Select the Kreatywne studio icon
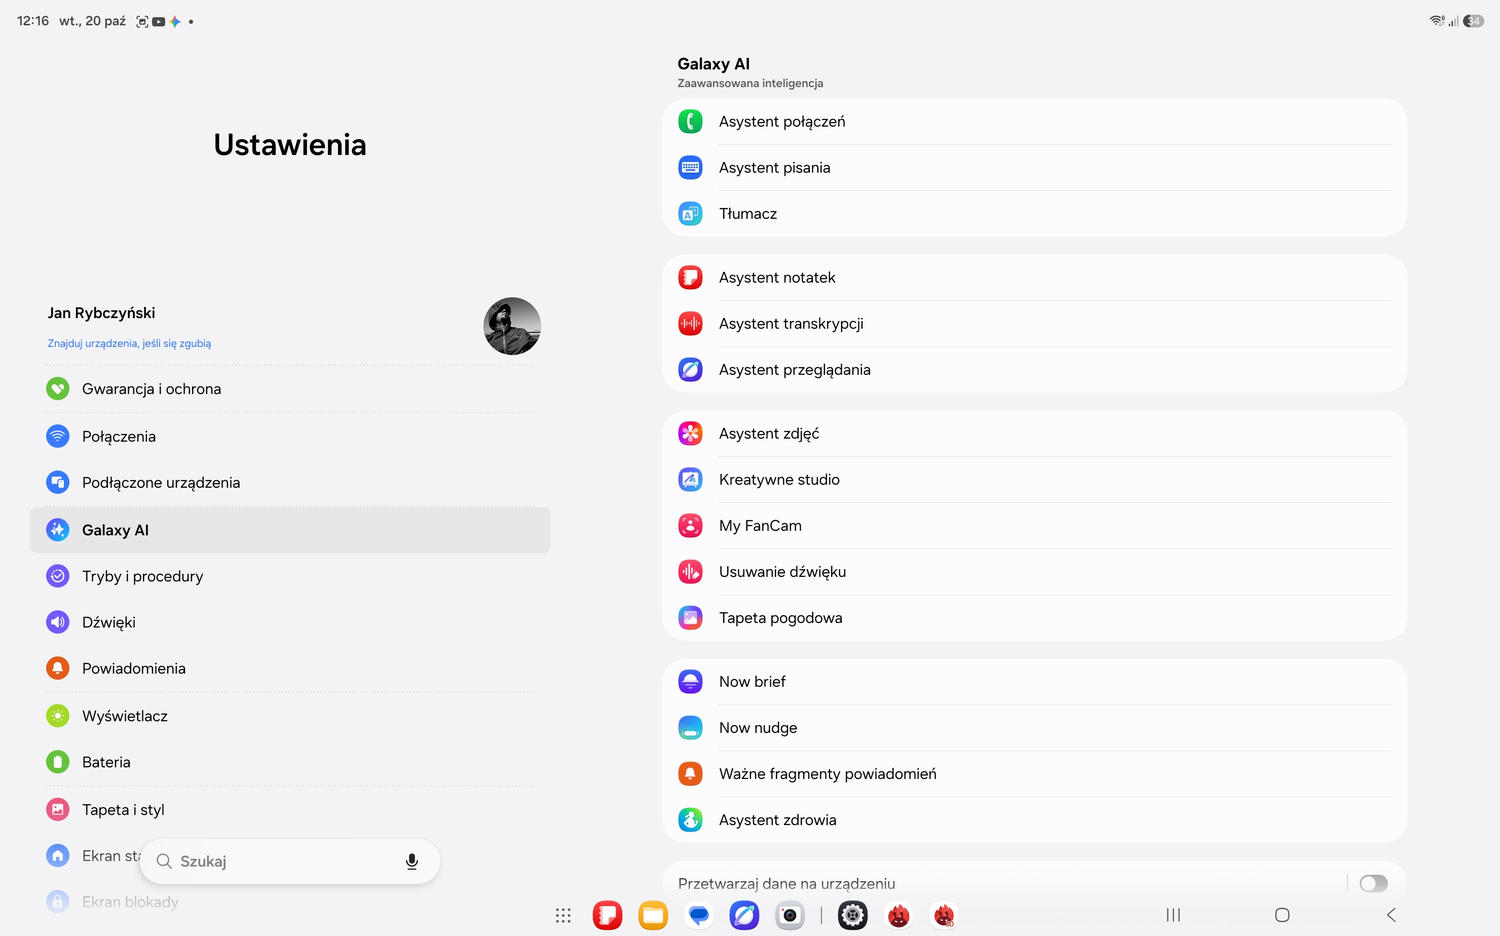Screen dimensions: 1500x936 pos(690,480)
